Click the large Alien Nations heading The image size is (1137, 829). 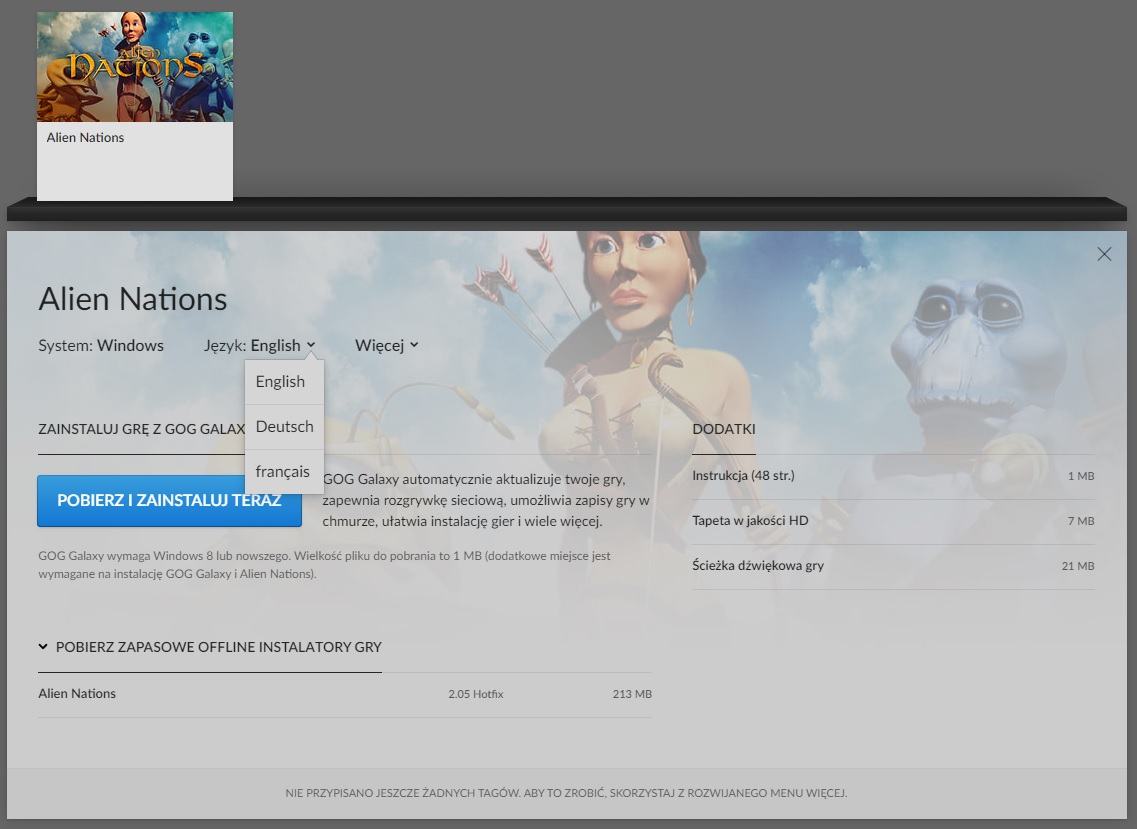133,299
